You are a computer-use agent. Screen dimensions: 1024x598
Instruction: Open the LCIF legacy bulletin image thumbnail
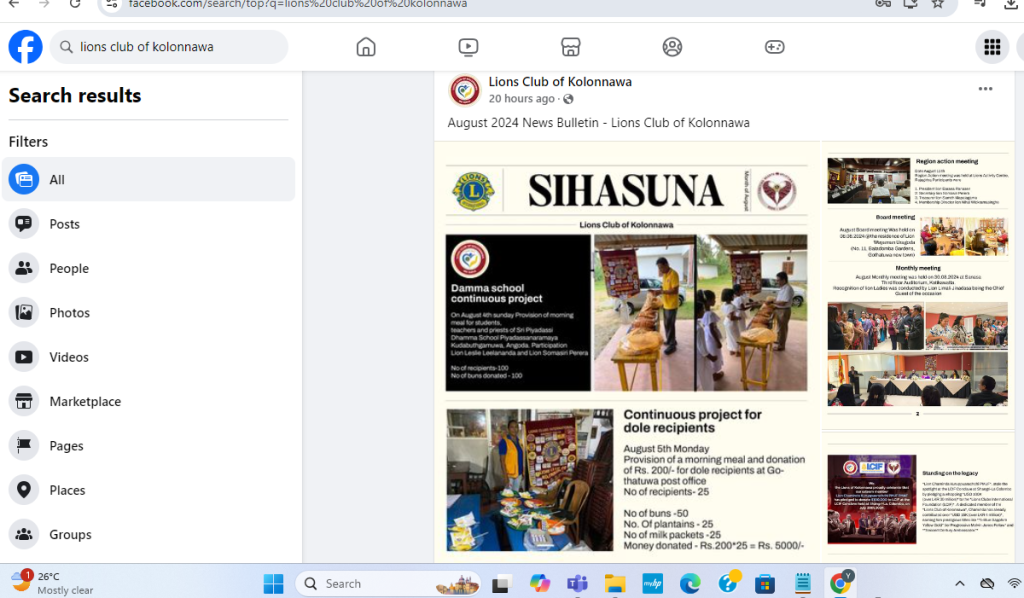point(918,497)
